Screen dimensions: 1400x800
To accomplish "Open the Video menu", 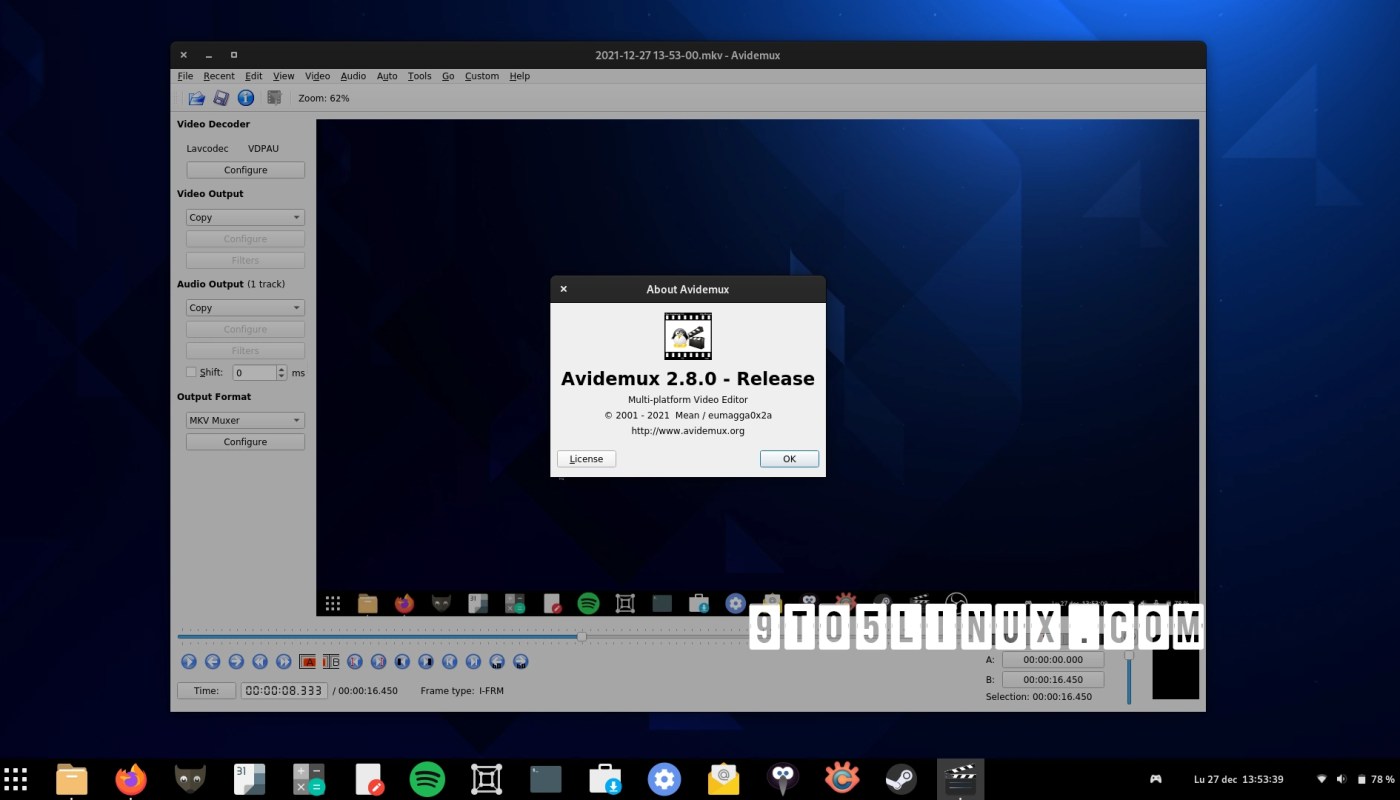I will [317, 76].
